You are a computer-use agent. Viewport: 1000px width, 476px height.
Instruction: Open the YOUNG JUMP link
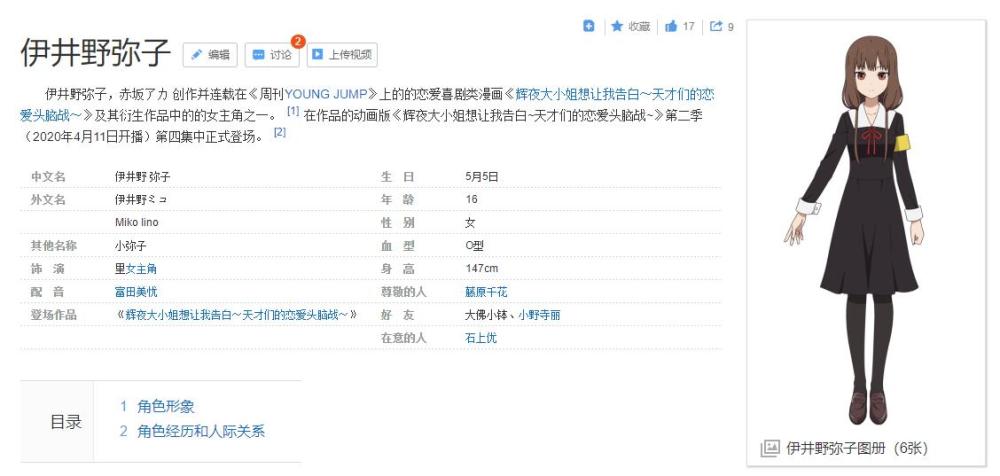pos(326,94)
